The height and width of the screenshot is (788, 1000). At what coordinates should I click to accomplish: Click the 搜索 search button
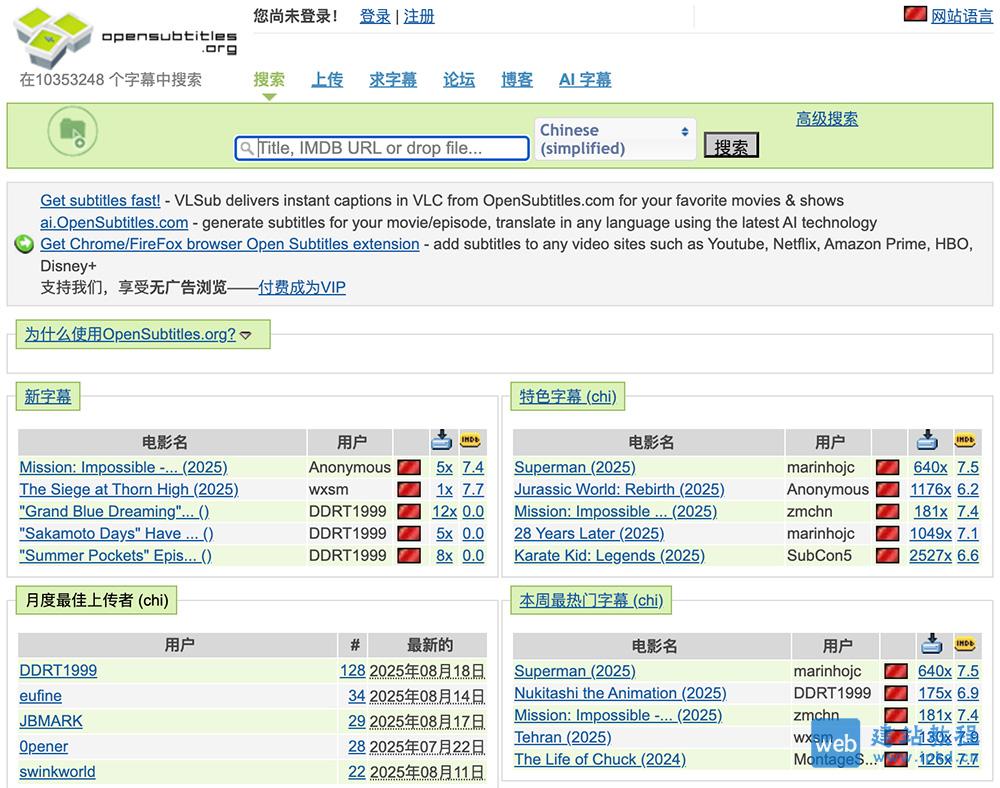pyautogui.click(x=731, y=145)
